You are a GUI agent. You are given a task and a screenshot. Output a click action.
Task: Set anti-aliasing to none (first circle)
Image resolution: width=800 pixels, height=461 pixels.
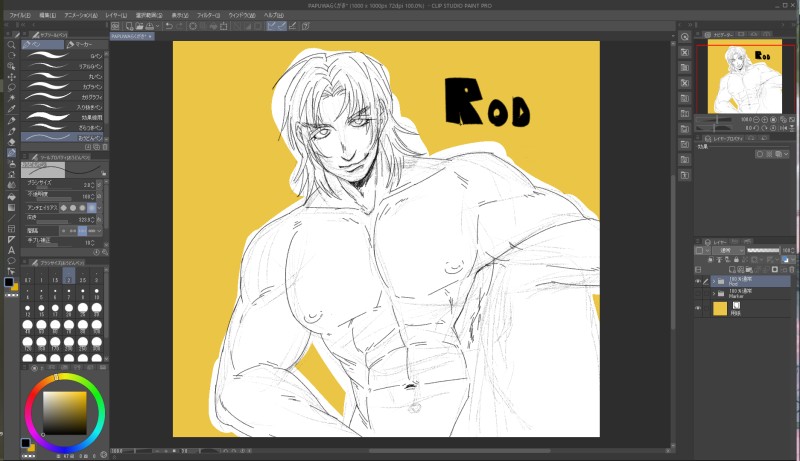coord(64,208)
